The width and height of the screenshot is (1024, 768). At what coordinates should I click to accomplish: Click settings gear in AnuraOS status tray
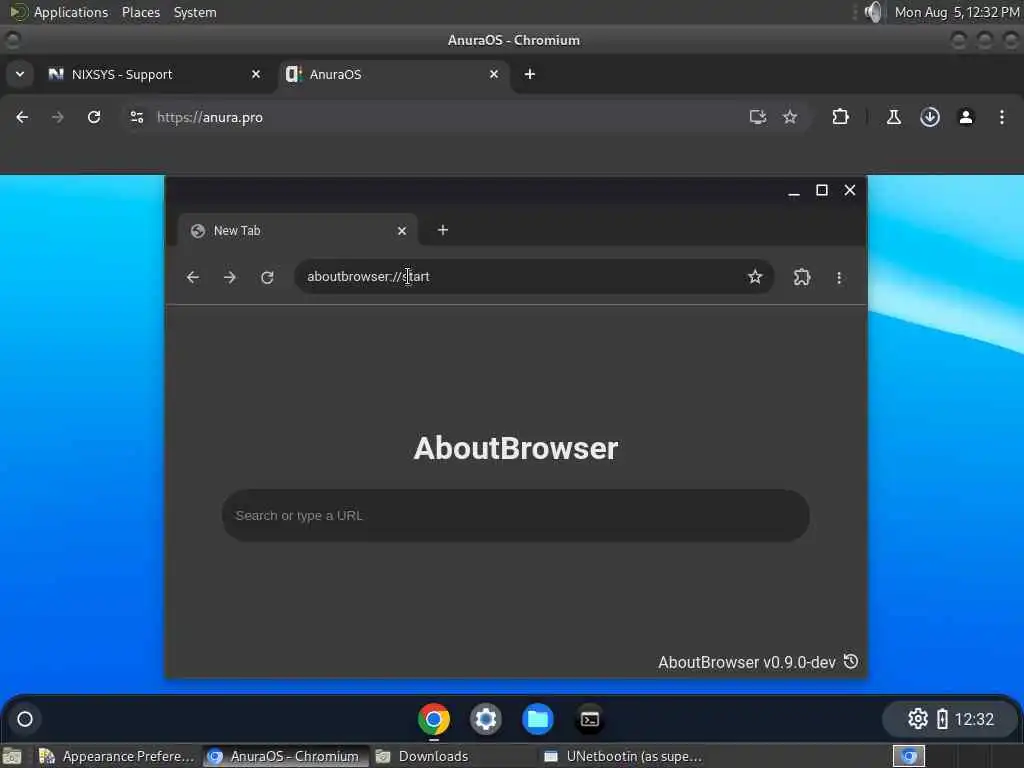pyautogui.click(x=918, y=719)
